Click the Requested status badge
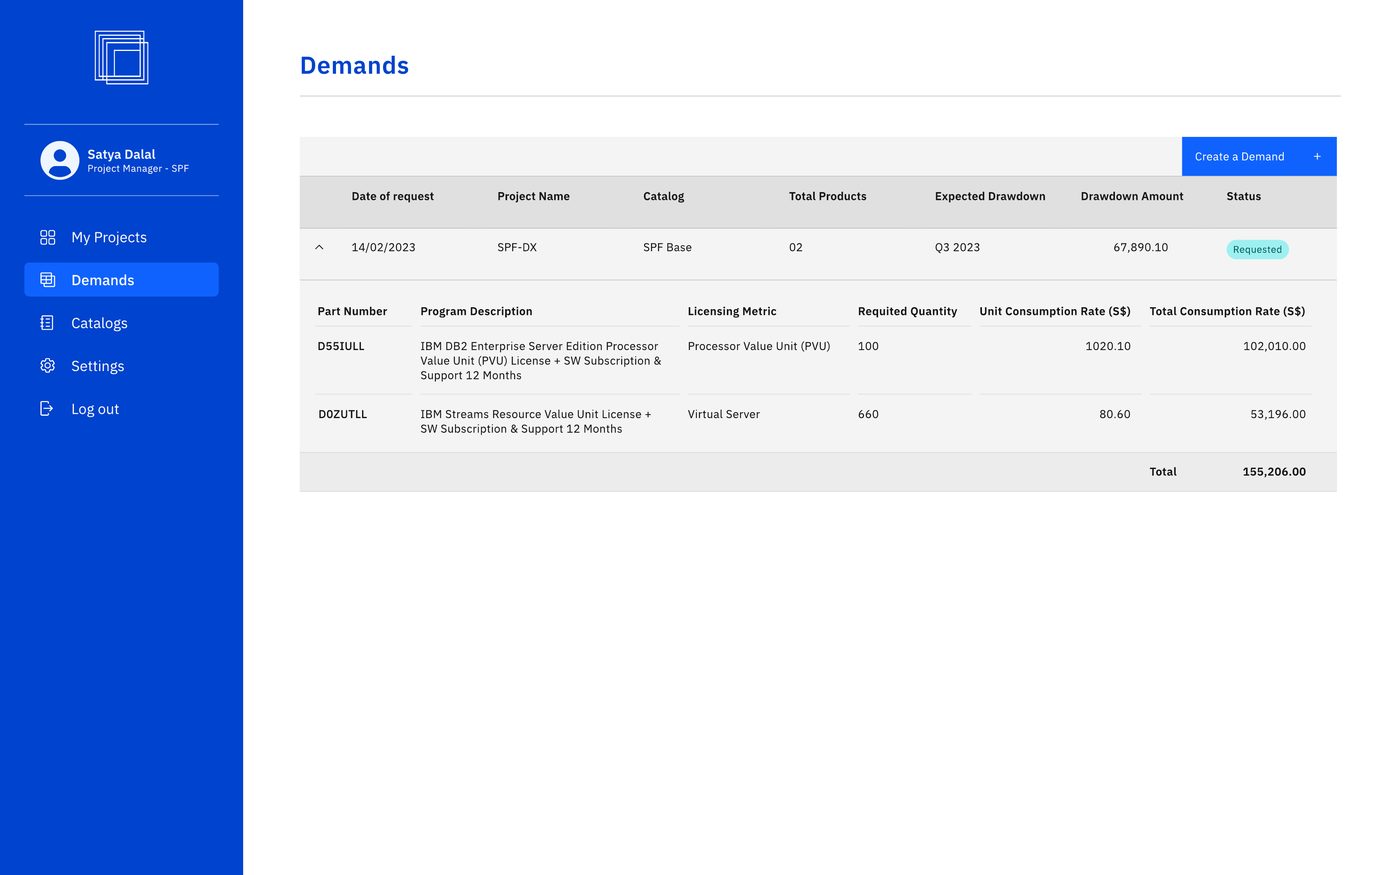Screen dimensions: 1400x875 1257,250
